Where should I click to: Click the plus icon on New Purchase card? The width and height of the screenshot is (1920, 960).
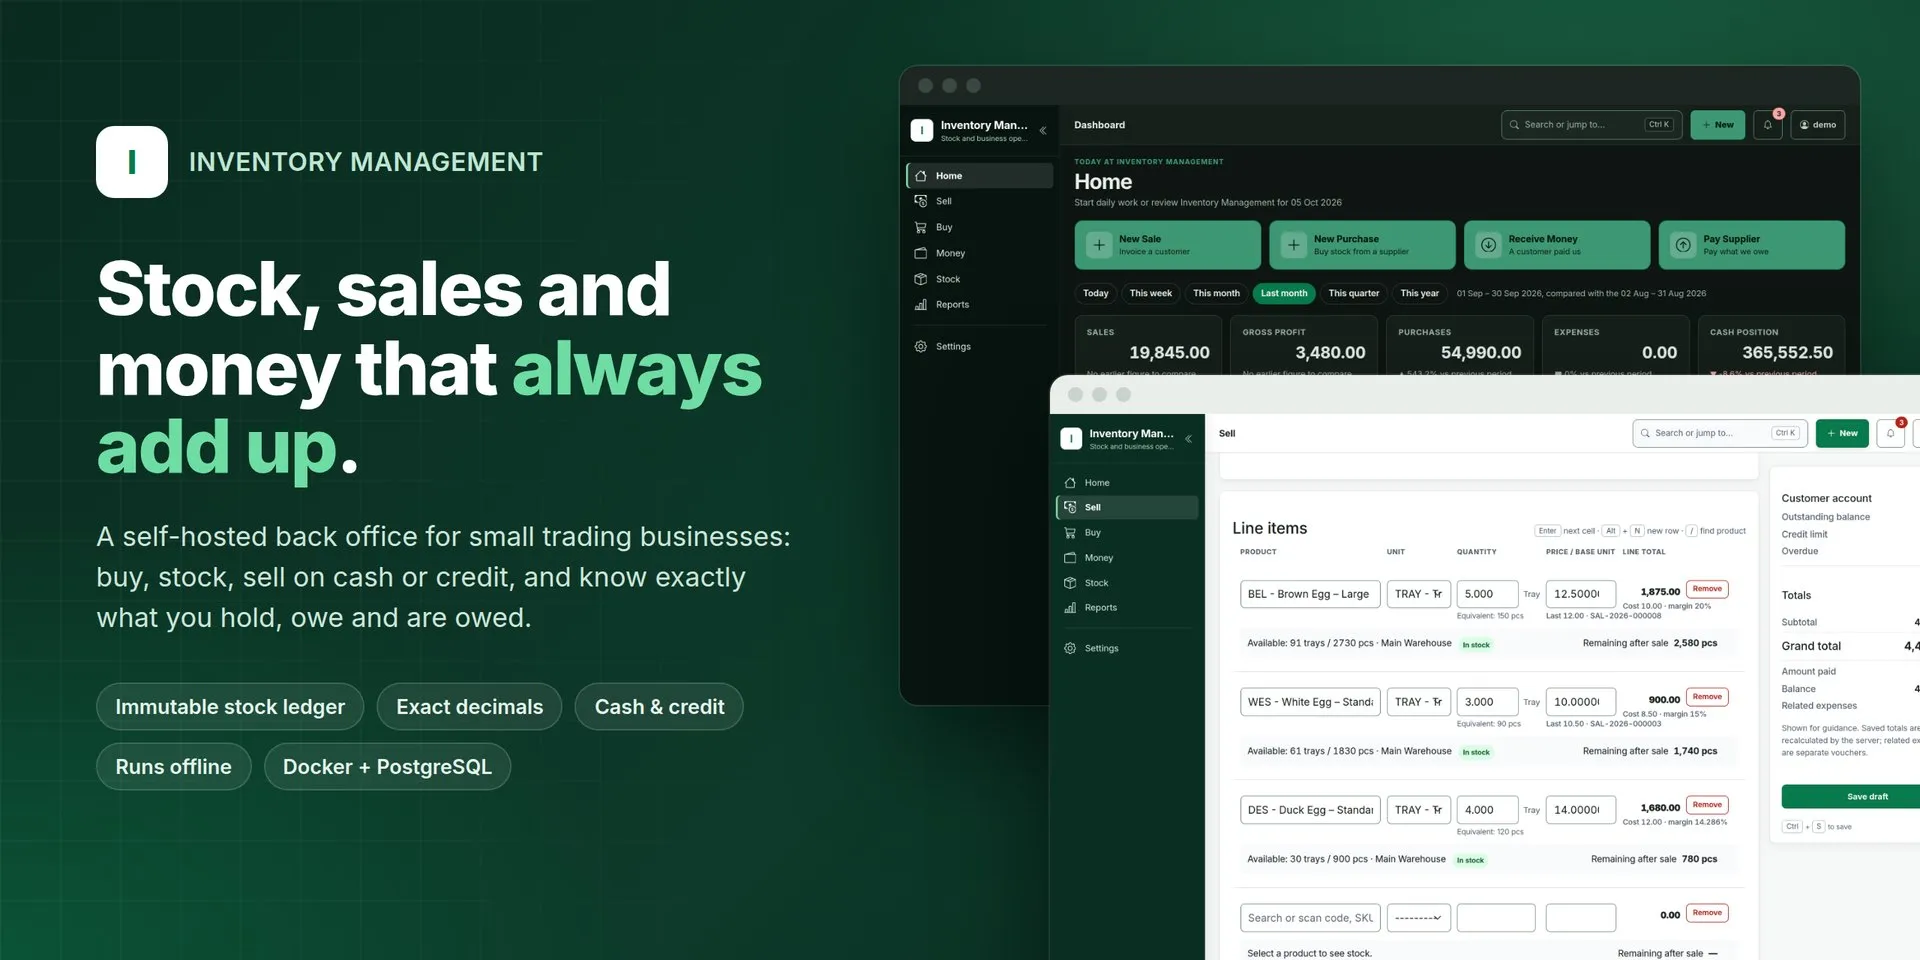[1294, 245]
